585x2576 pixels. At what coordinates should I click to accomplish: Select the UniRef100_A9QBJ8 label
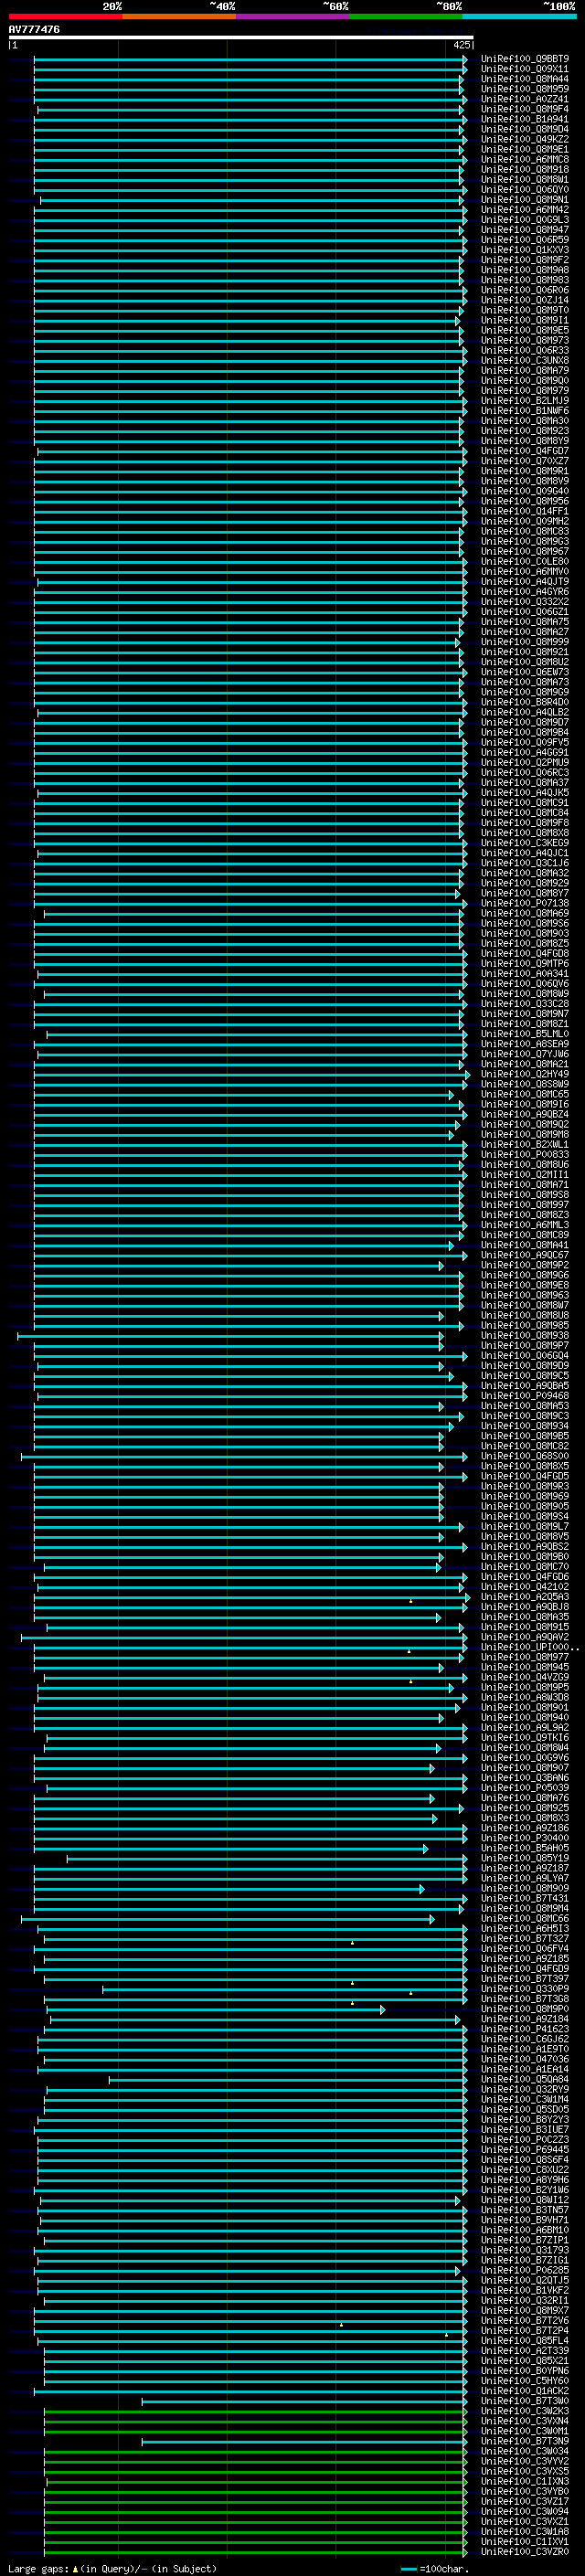point(525,1606)
